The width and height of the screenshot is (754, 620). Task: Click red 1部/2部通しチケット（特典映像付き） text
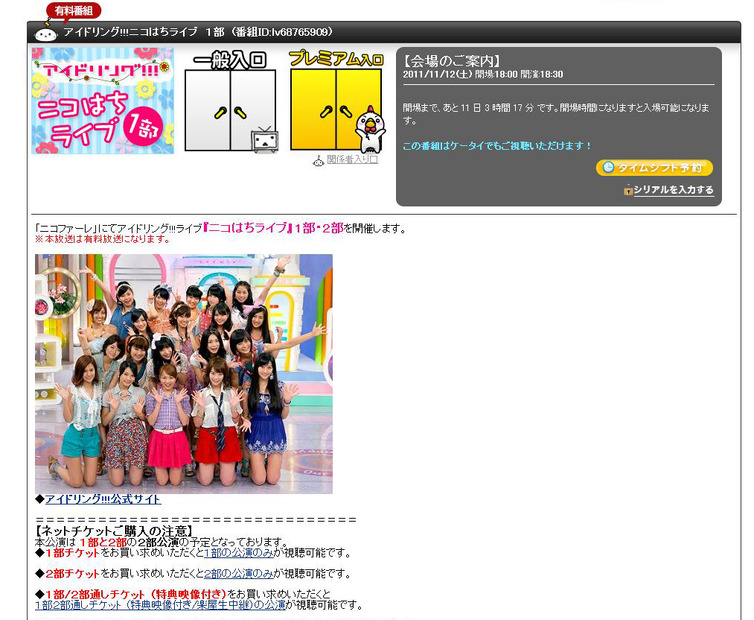[x=136, y=595]
